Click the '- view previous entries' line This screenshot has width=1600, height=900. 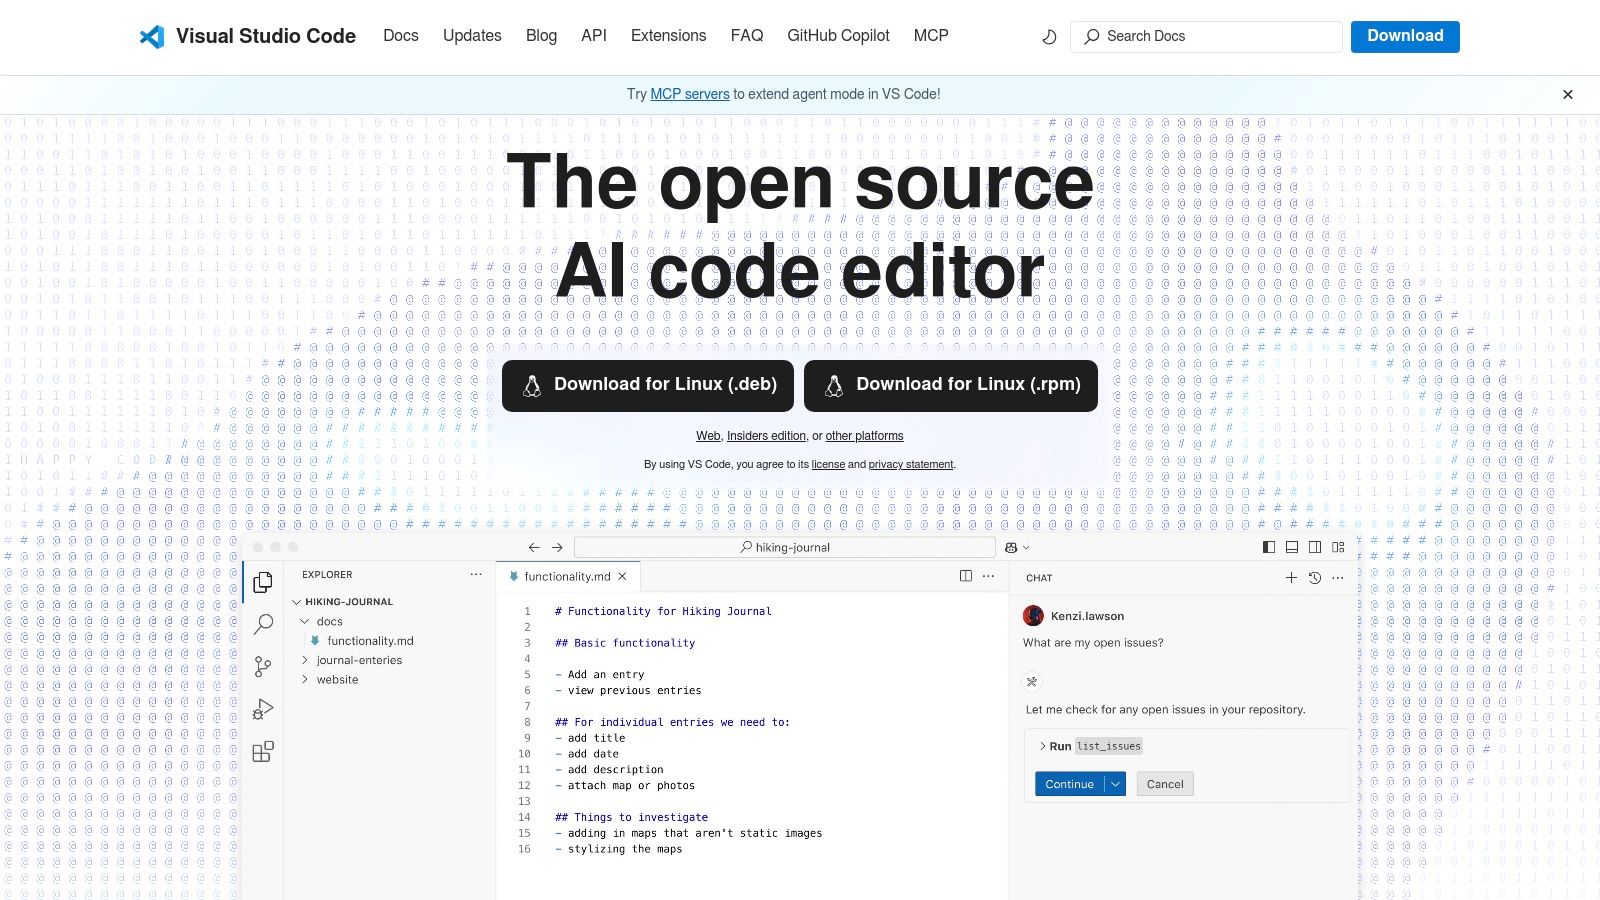tap(628, 690)
